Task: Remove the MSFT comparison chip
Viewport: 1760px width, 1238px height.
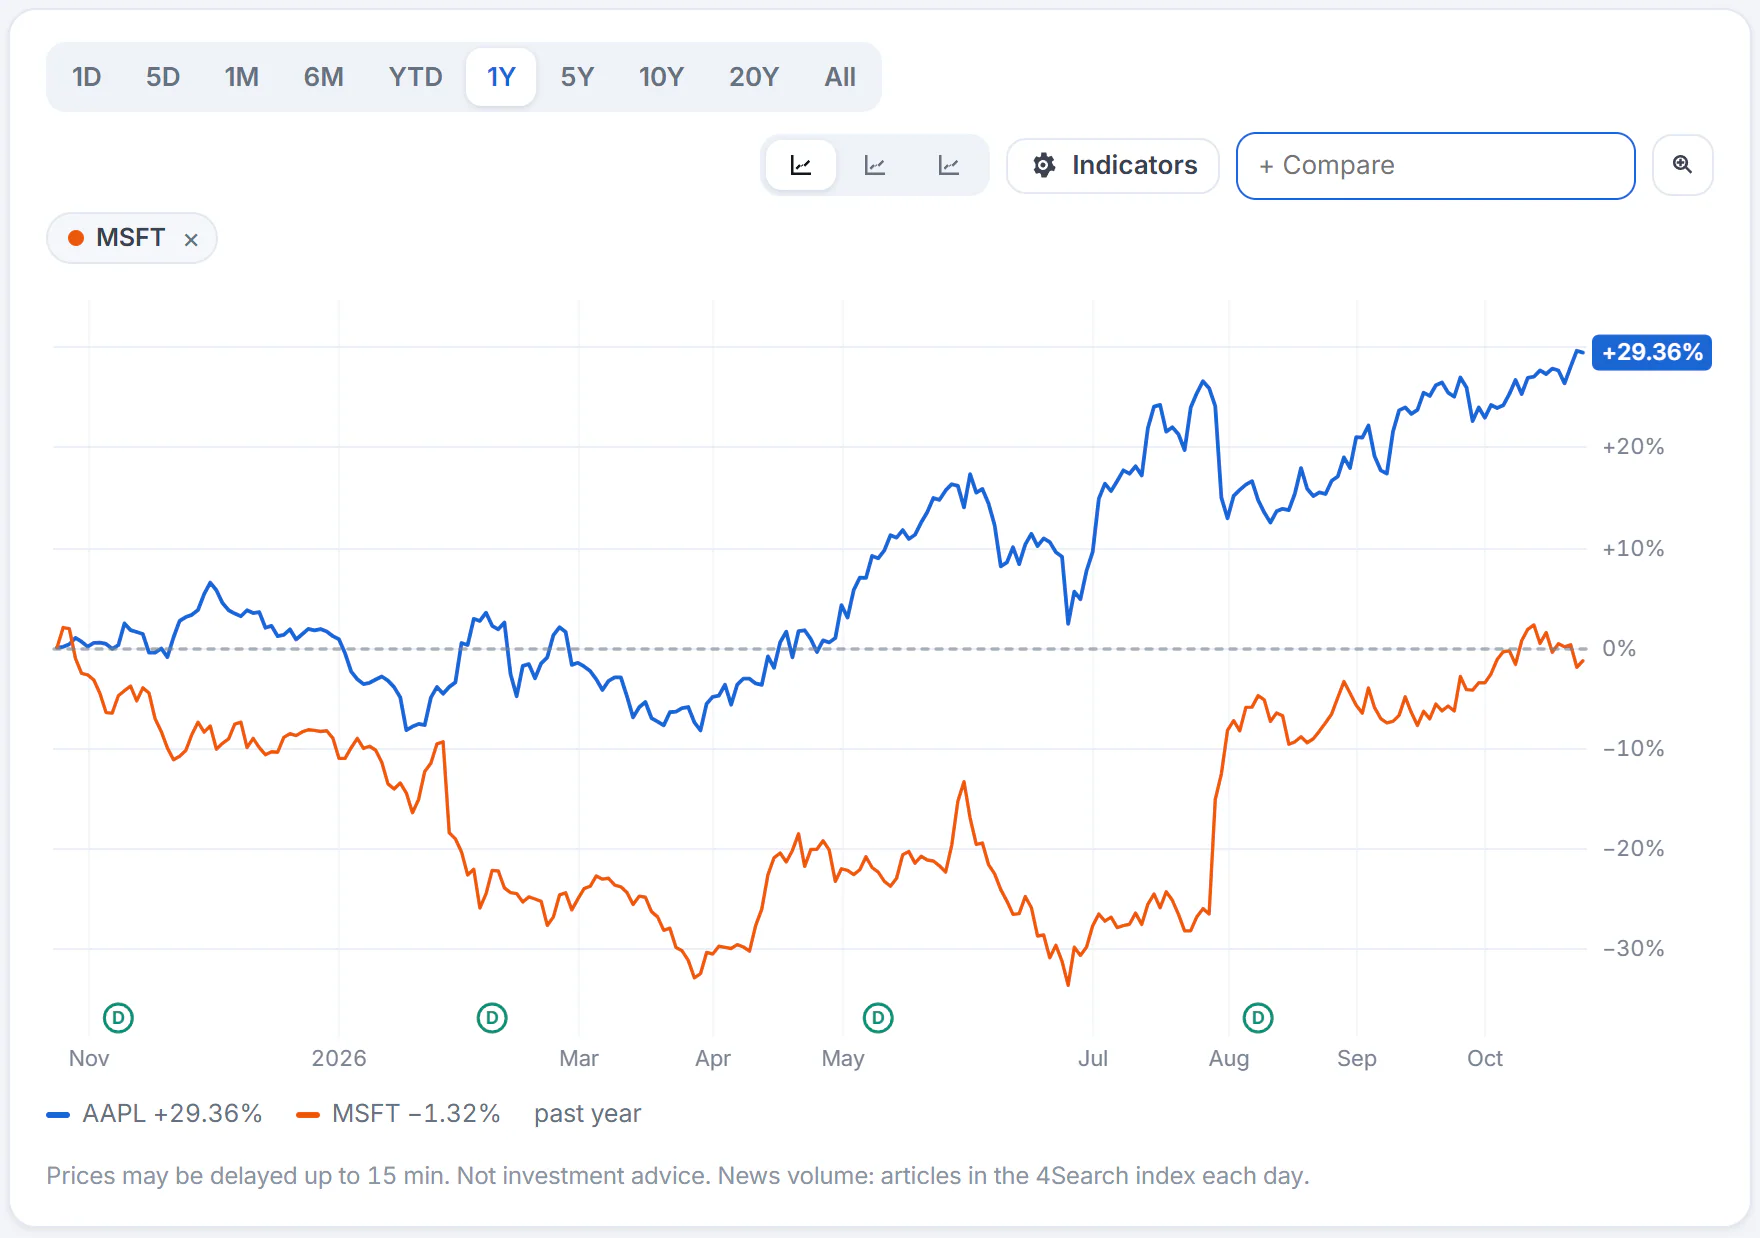Action: (x=191, y=239)
